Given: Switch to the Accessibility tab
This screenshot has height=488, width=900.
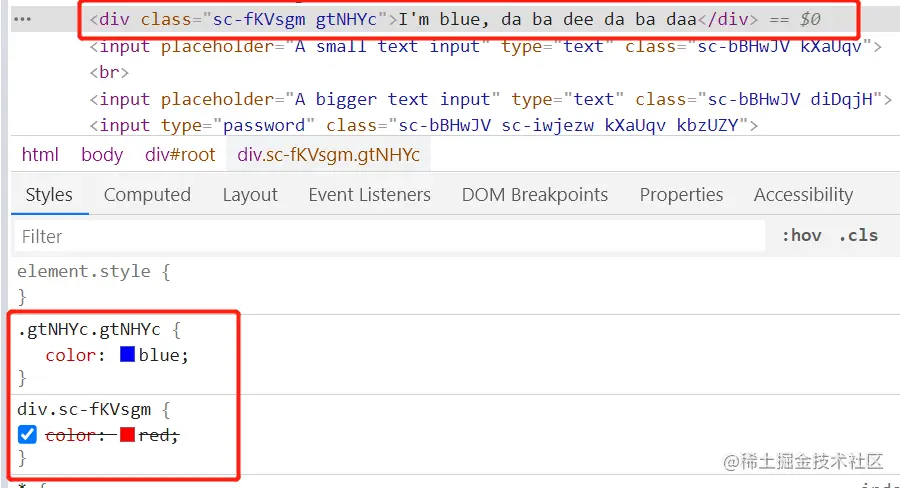Looking at the screenshot, I should (804, 195).
